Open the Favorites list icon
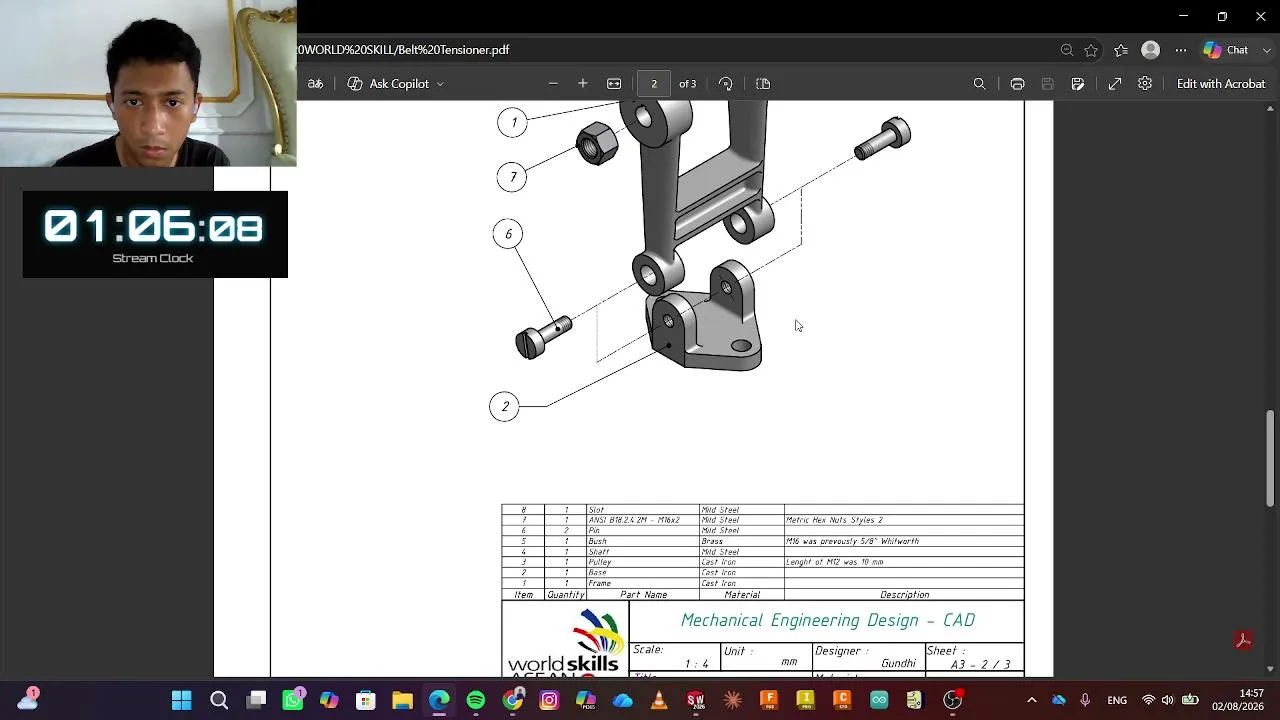This screenshot has height=720, width=1280. [1121, 50]
